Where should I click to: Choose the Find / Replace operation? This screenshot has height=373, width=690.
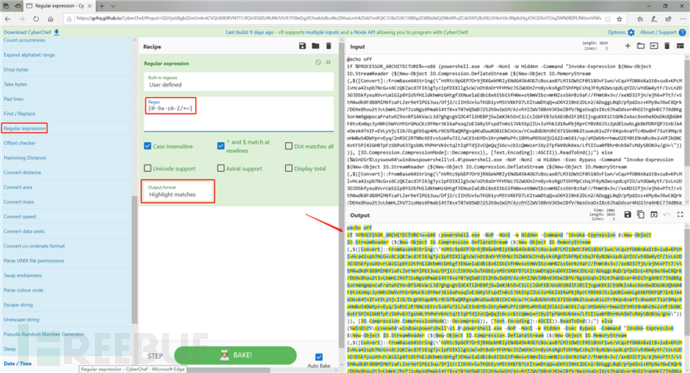19,113
